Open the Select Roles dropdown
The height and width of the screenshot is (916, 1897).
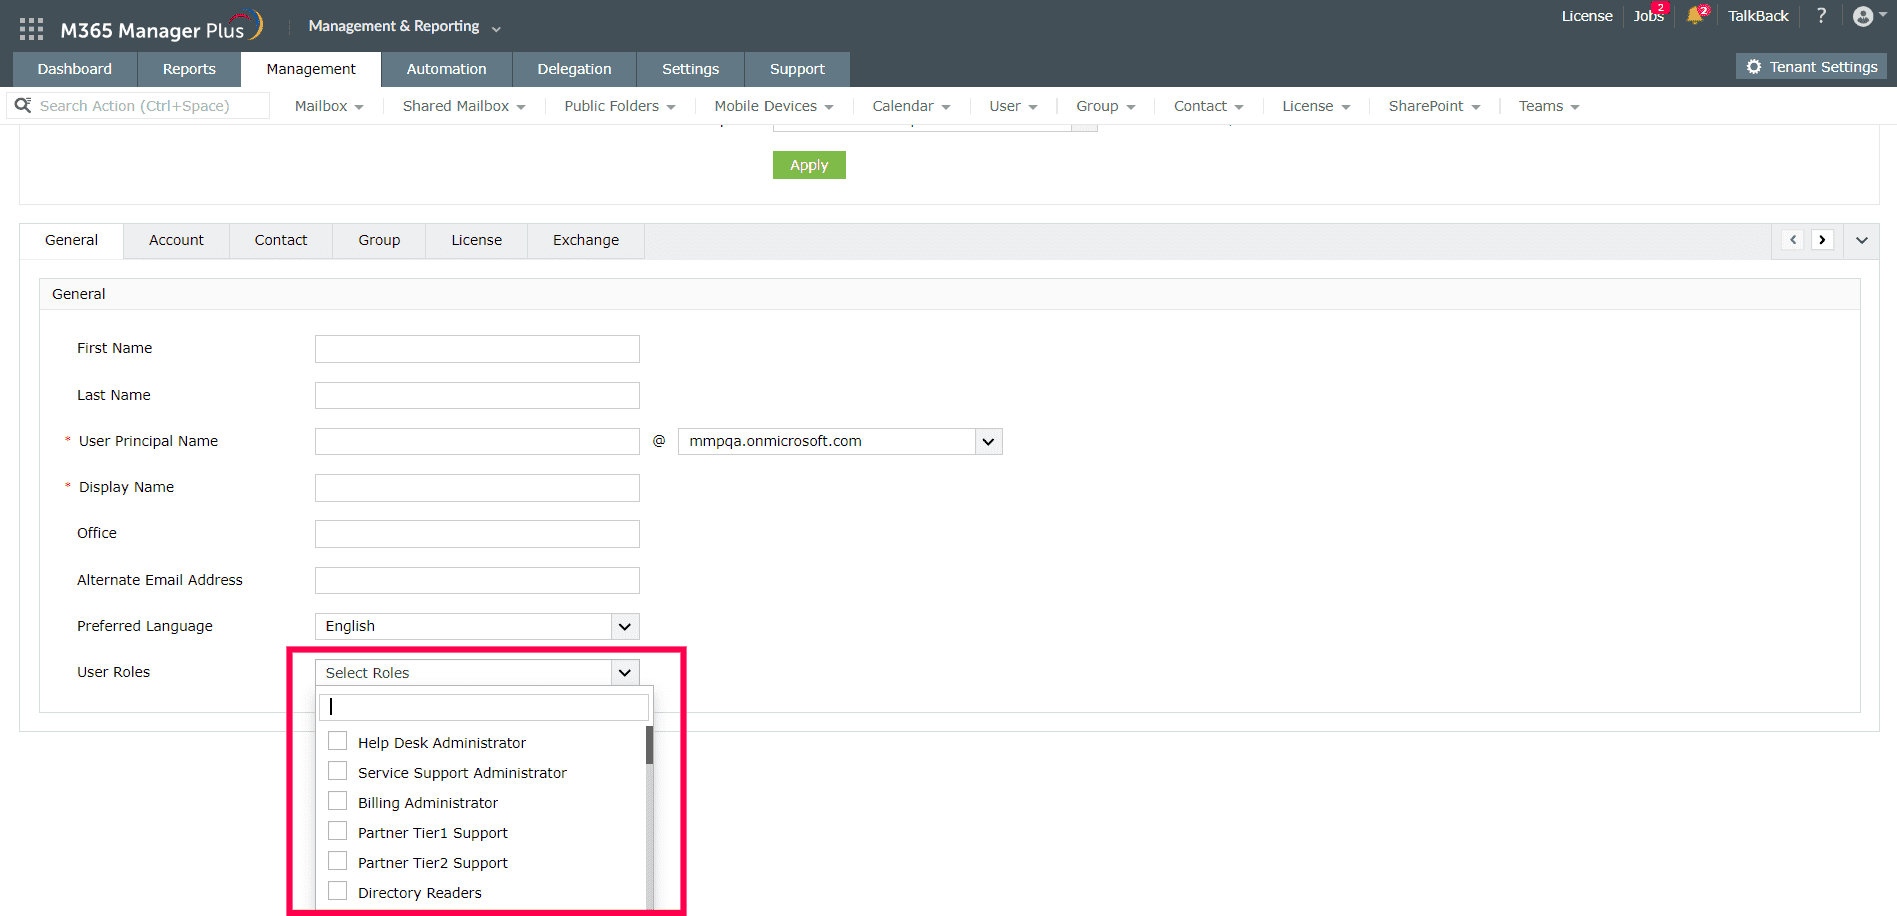point(477,673)
